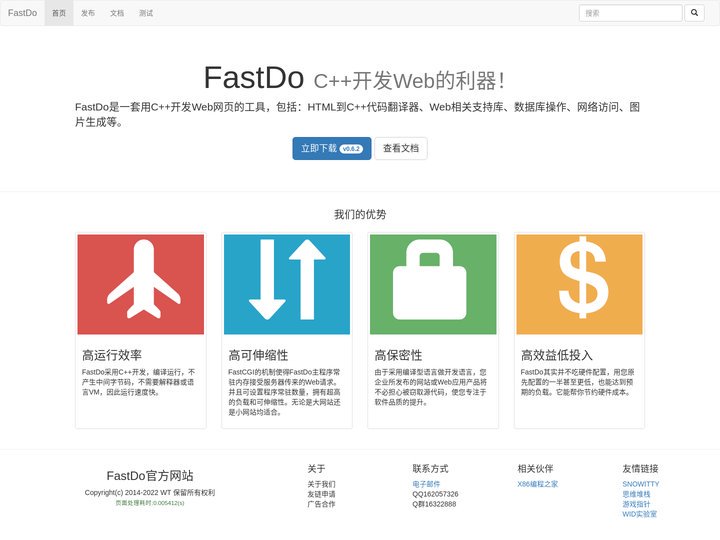This screenshot has width=720, height=540.
Task: Click the 查看文档 button
Action: click(x=401, y=148)
